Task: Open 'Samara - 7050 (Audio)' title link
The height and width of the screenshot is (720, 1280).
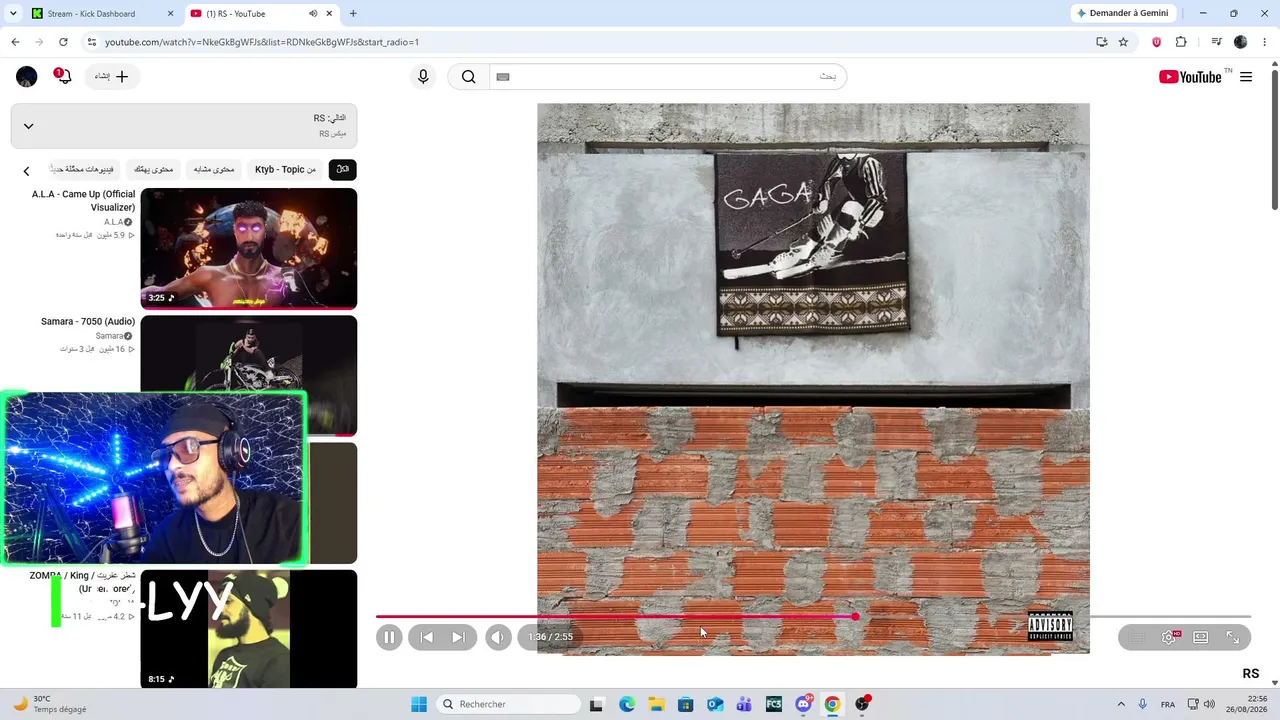Action: click(88, 322)
